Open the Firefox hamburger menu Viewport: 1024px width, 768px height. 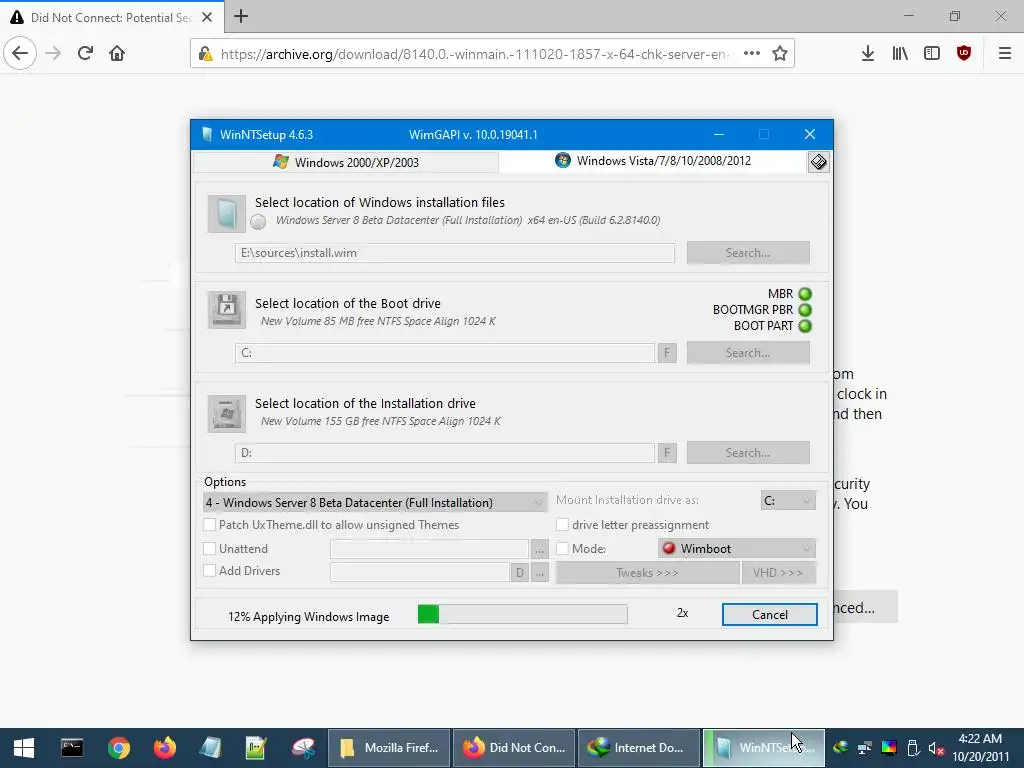pos(1005,54)
